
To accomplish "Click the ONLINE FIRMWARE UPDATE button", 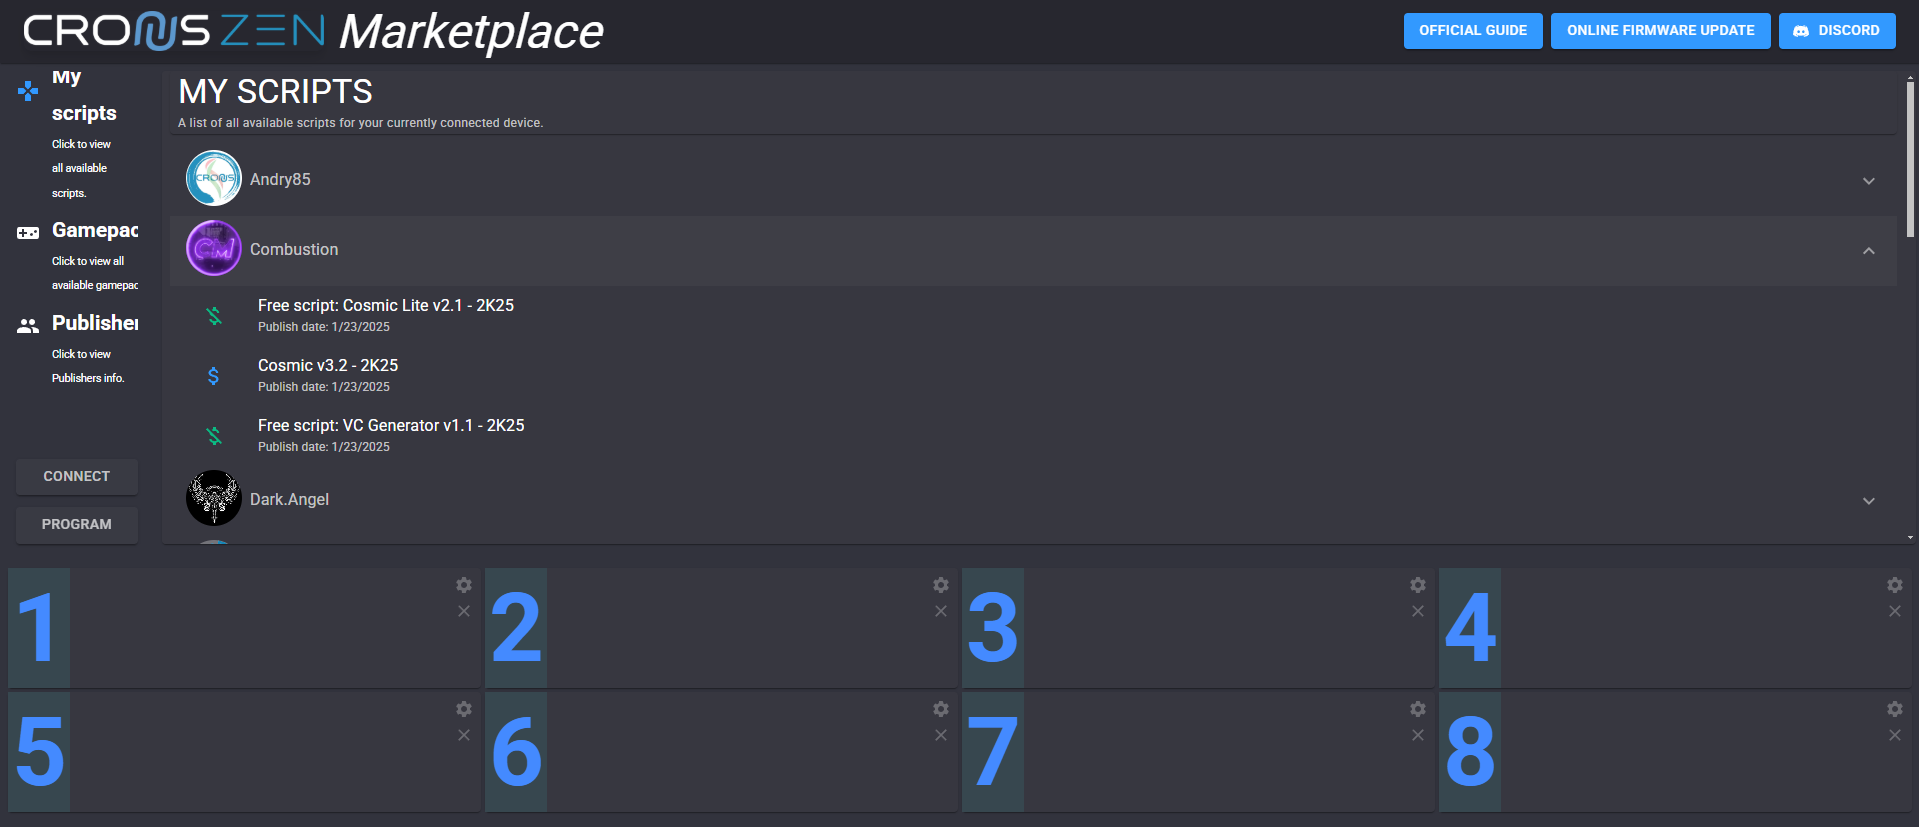I will pyautogui.click(x=1660, y=31).
